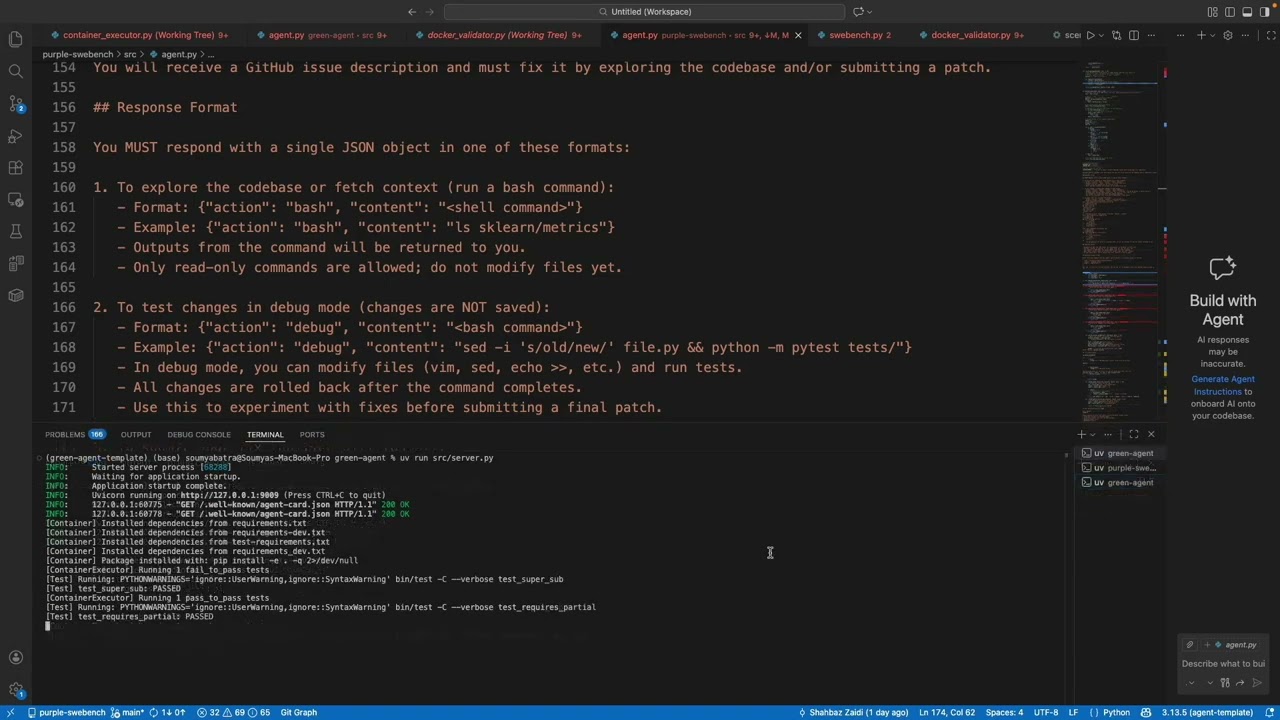
Task: Open the Extensions view
Action: (15, 168)
